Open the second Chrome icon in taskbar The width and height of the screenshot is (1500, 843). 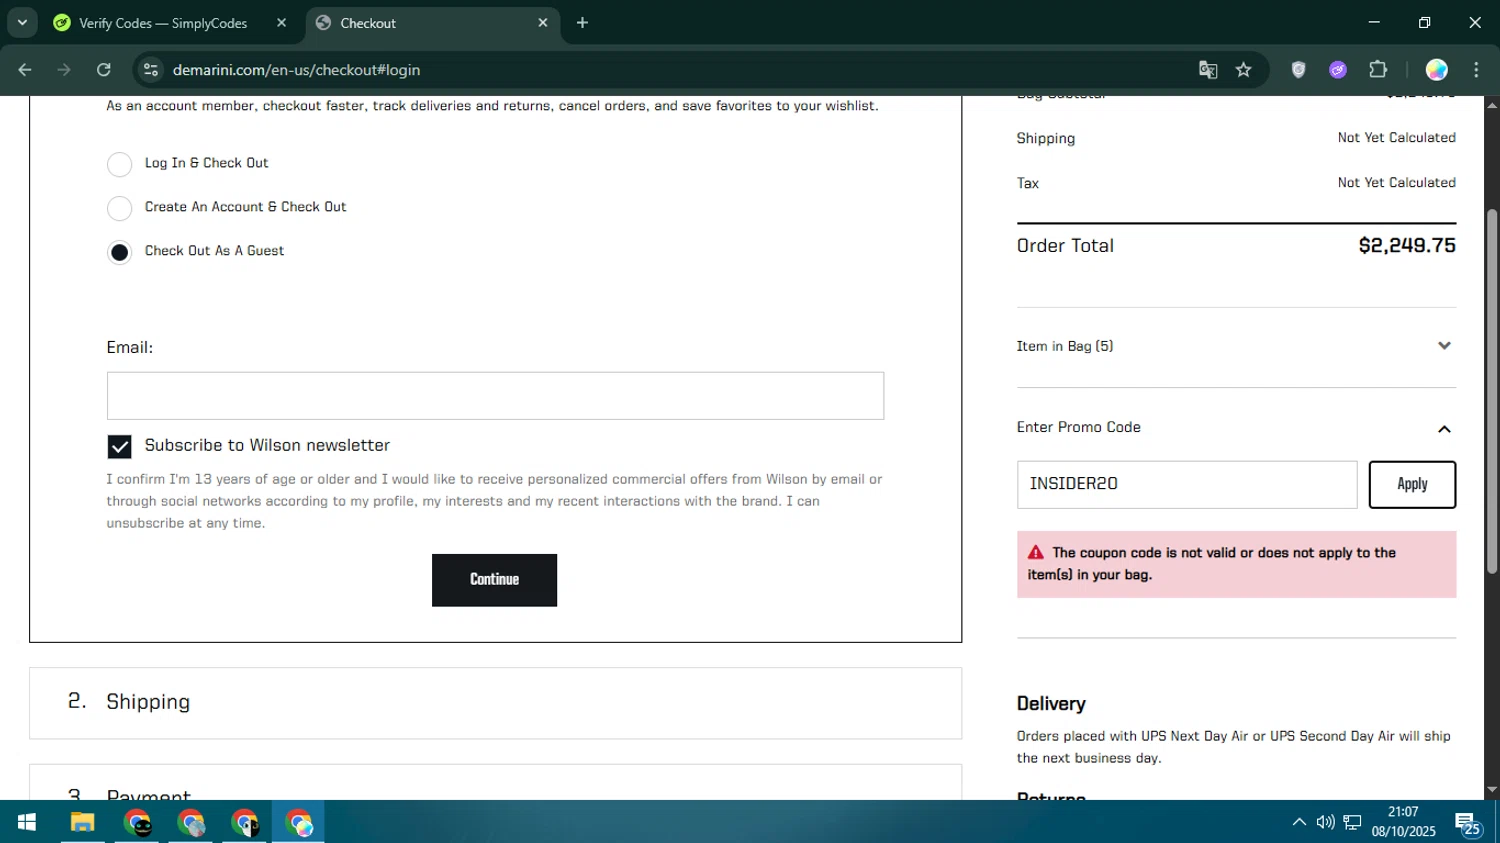click(x=191, y=822)
